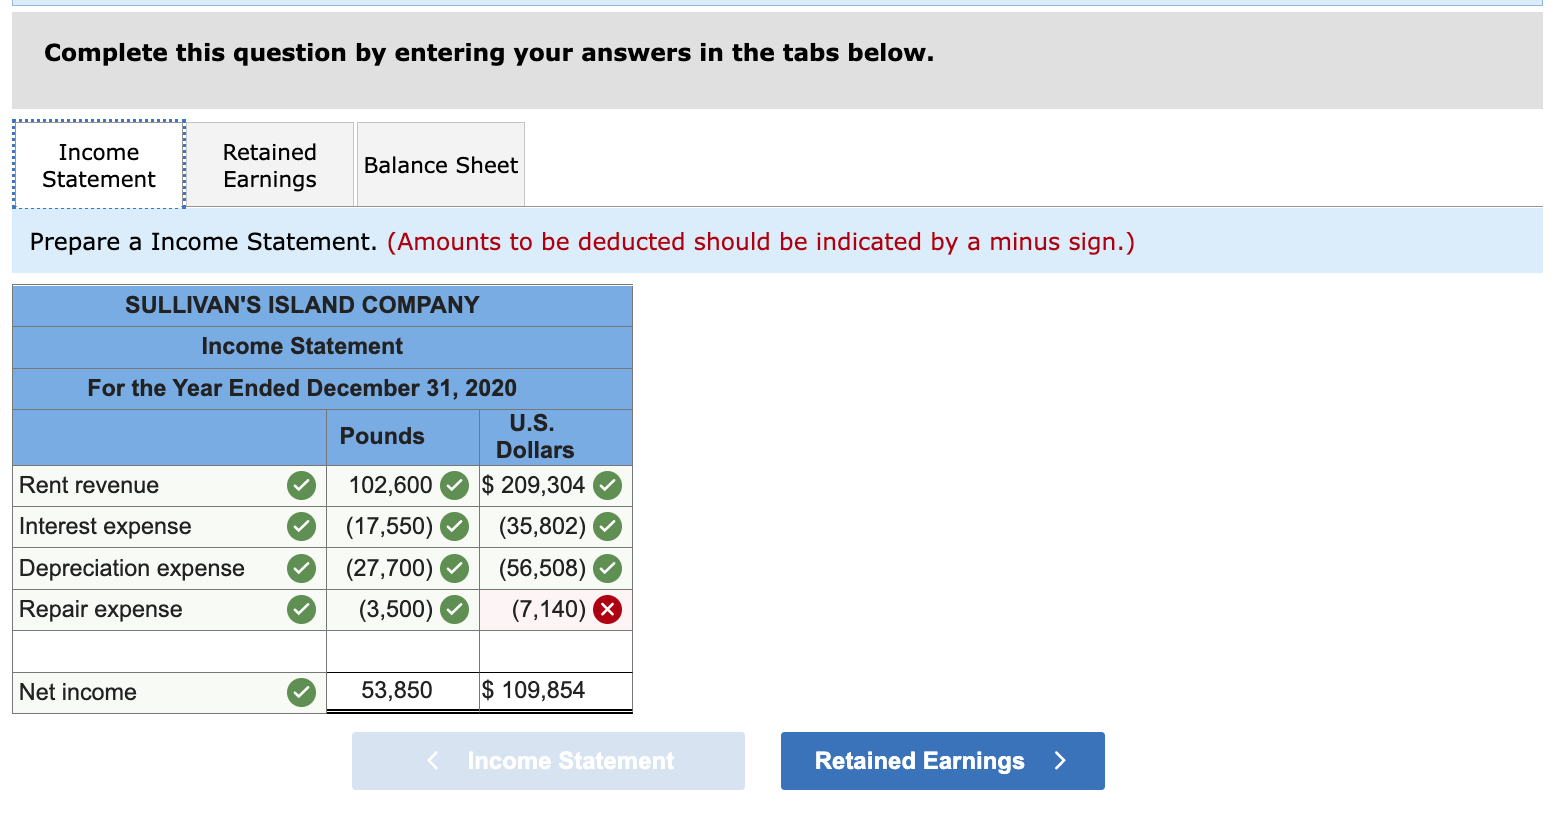Click the checkmark beside Depreciation expense pounds value
The image size is (1564, 822).
tap(454, 568)
